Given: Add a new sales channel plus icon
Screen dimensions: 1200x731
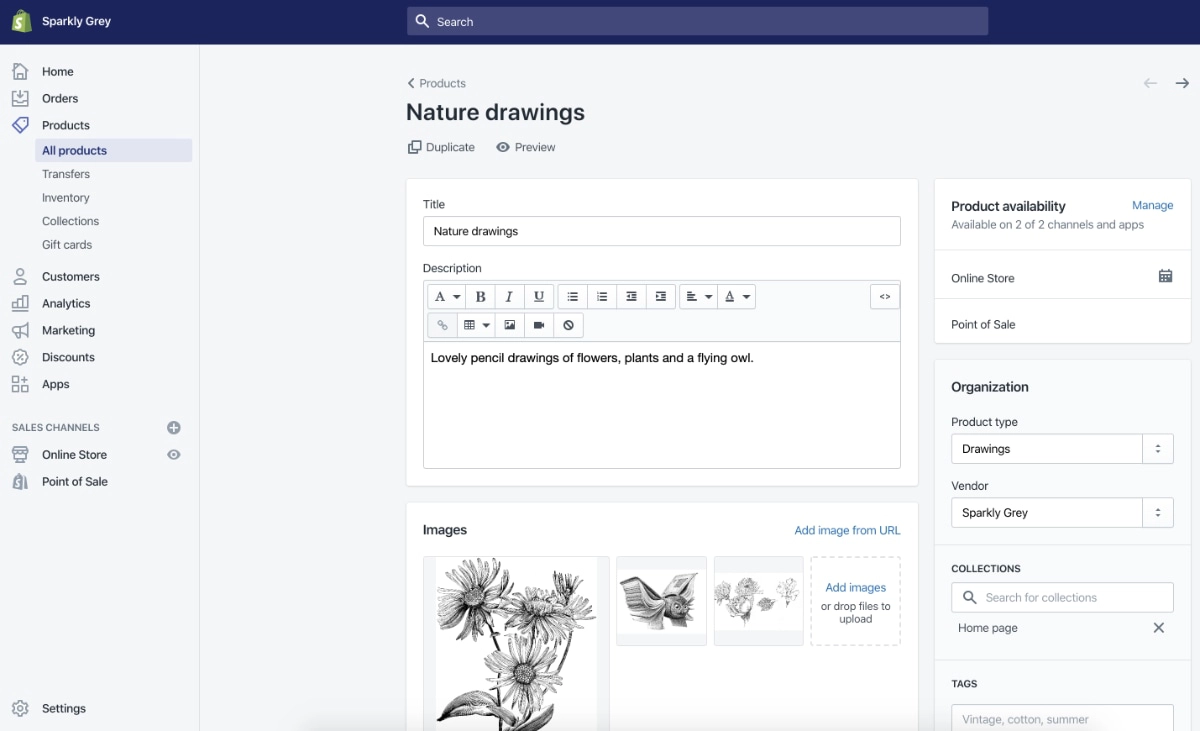Looking at the screenshot, I should pos(174,428).
